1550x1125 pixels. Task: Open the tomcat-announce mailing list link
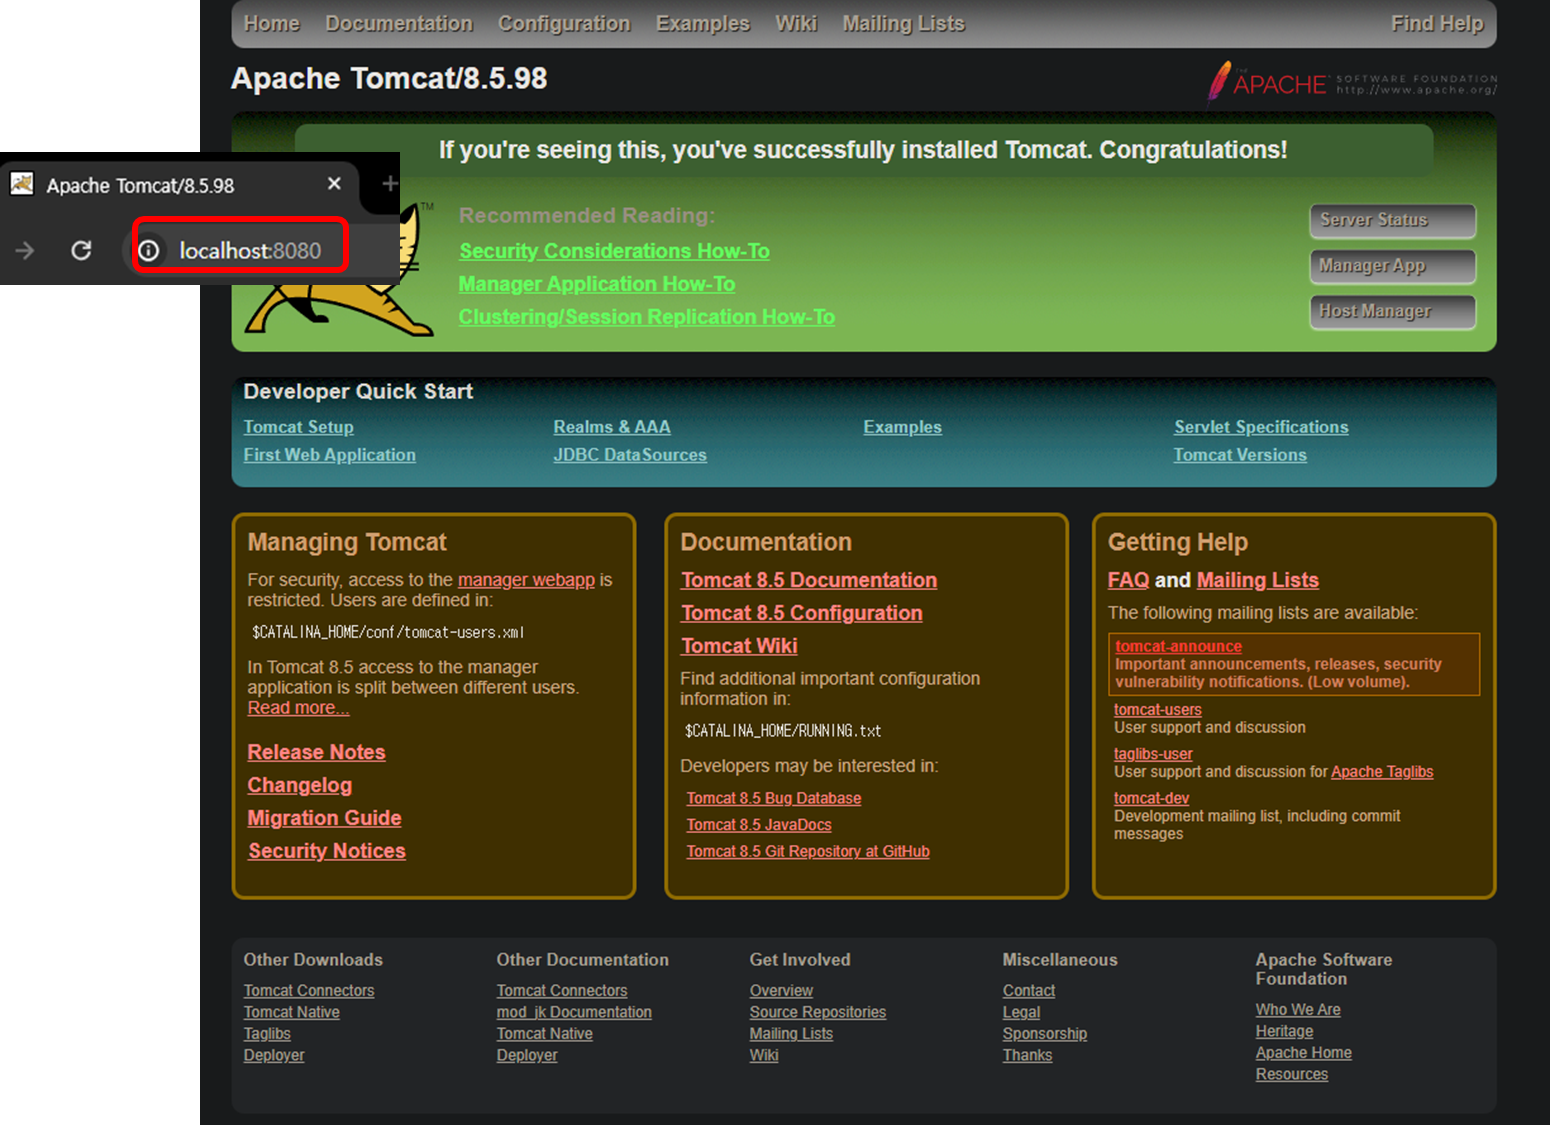(1179, 647)
